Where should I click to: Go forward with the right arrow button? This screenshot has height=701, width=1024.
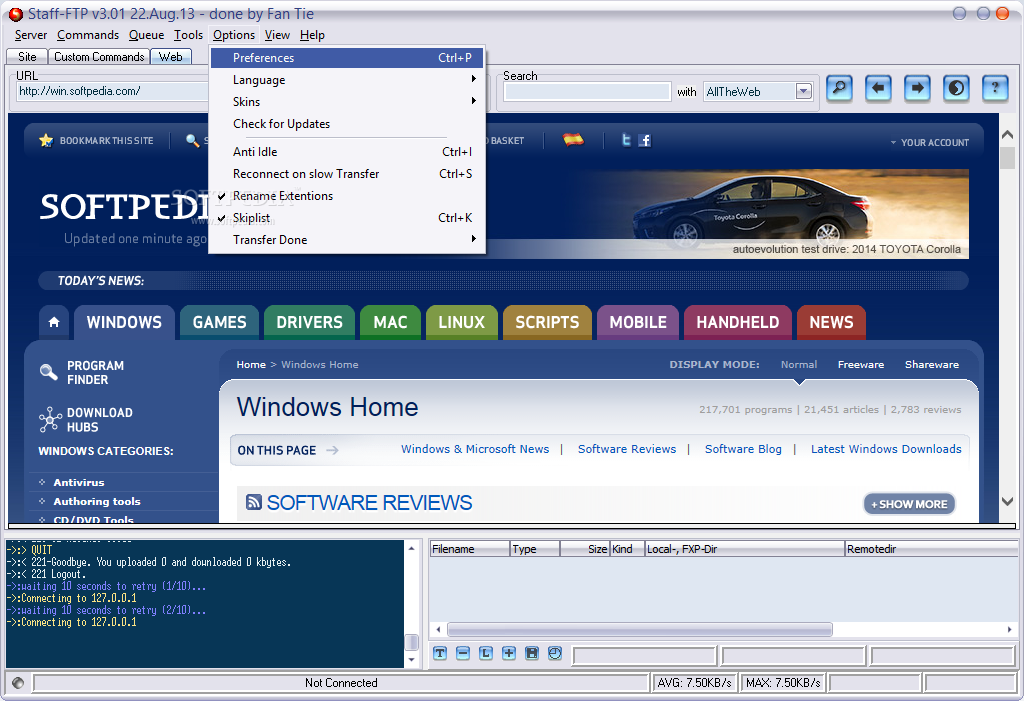[x=918, y=88]
